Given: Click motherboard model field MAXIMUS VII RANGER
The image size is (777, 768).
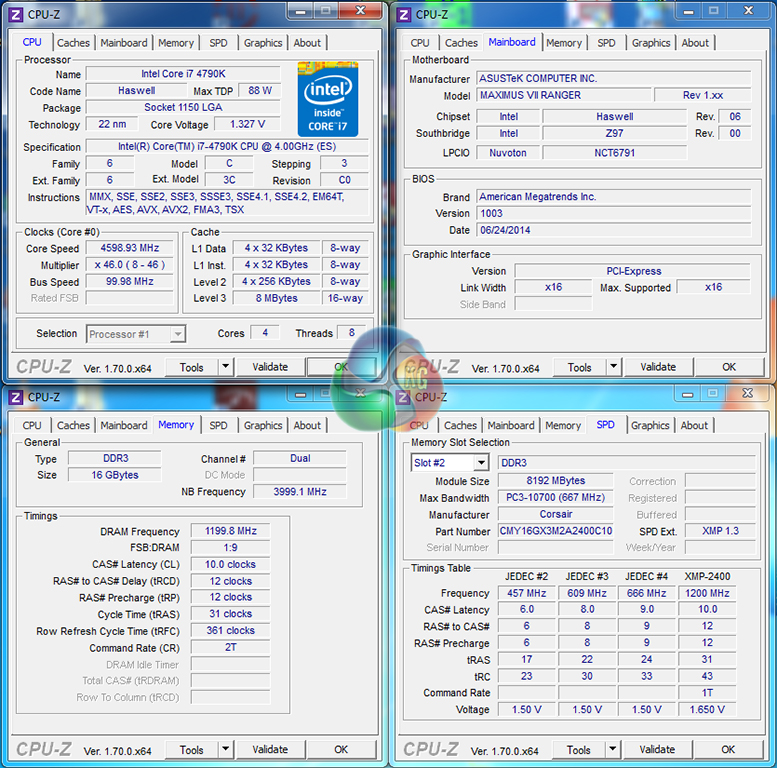Looking at the screenshot, I should coord(564,95).
